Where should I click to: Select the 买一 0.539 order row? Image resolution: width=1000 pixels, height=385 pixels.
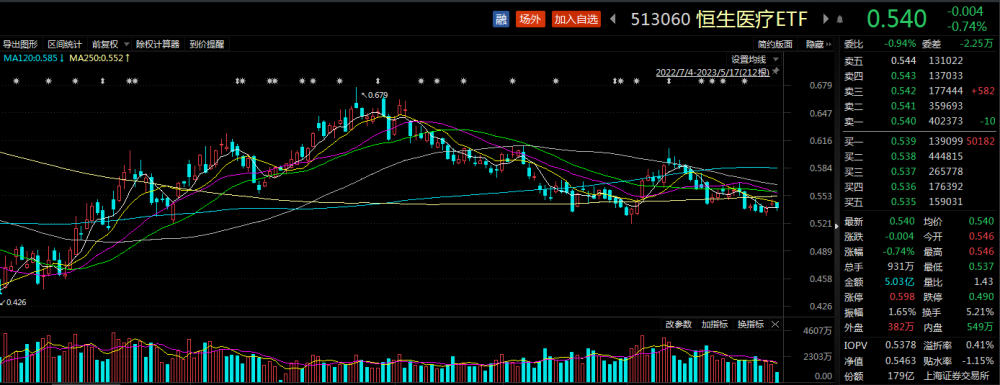click(918, 141)
